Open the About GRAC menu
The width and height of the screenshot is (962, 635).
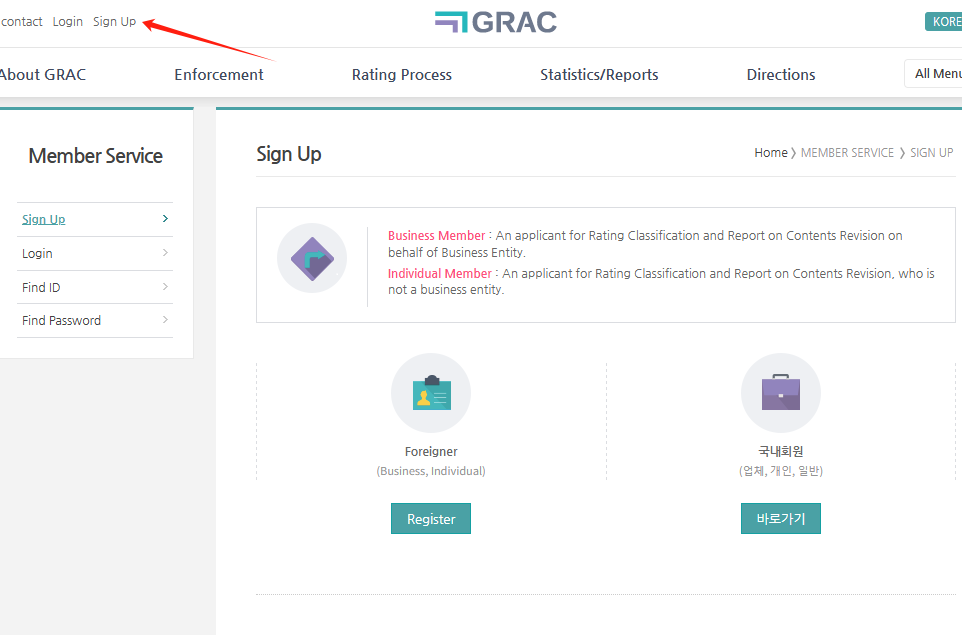point(42,75)
